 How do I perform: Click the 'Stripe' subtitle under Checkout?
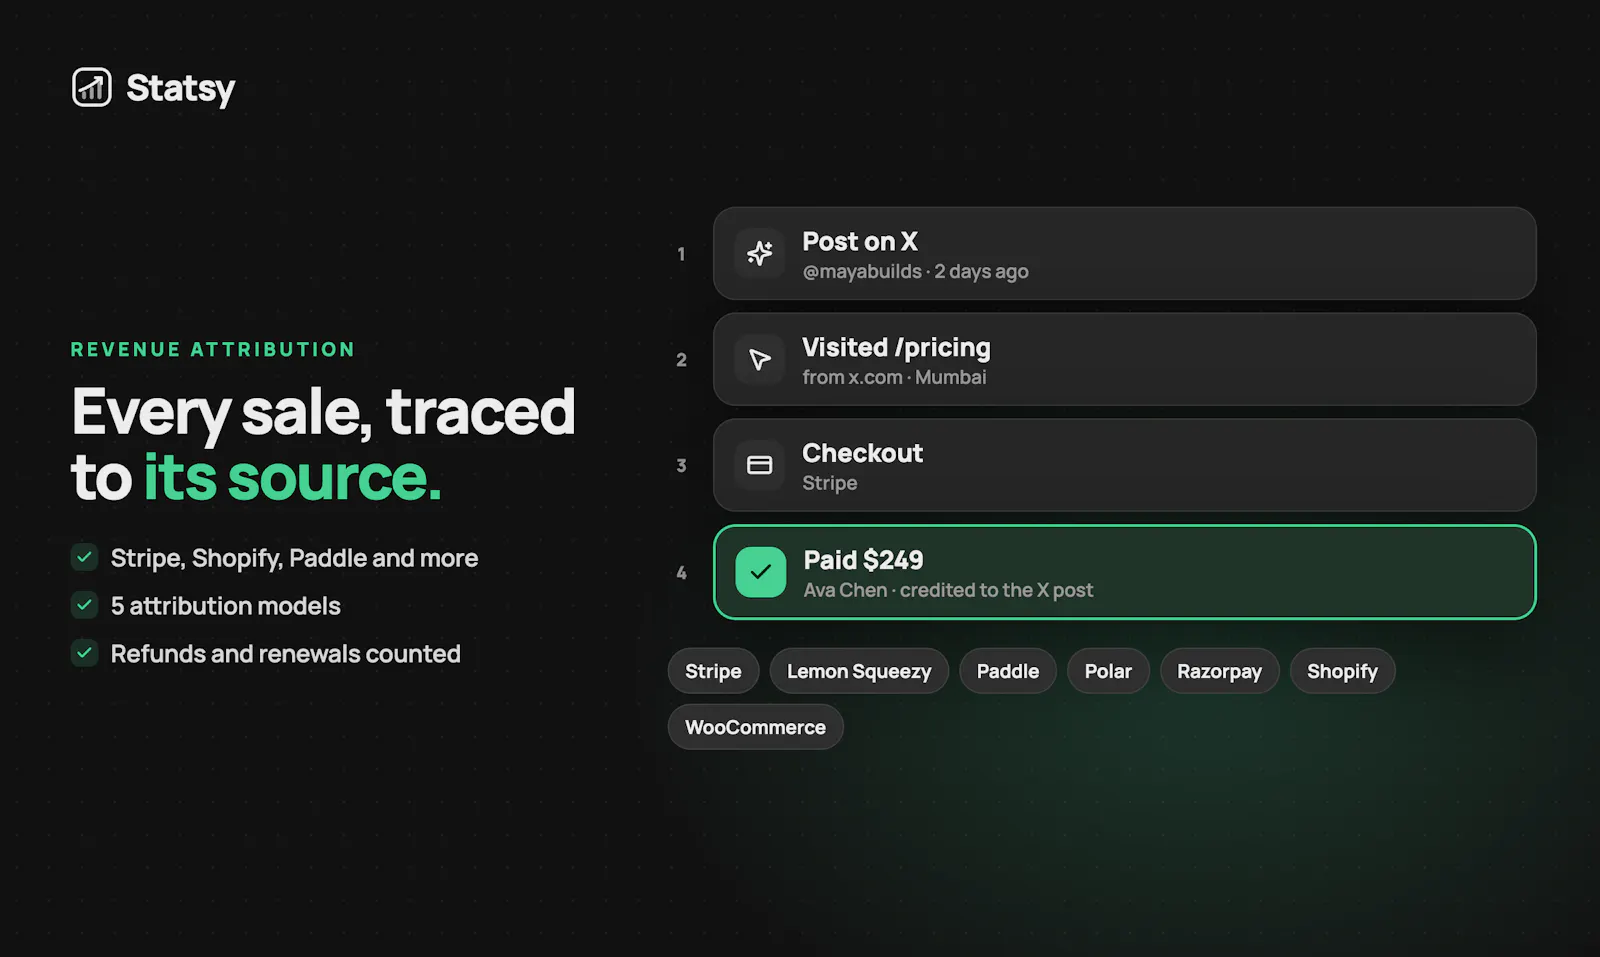[829, 483]
